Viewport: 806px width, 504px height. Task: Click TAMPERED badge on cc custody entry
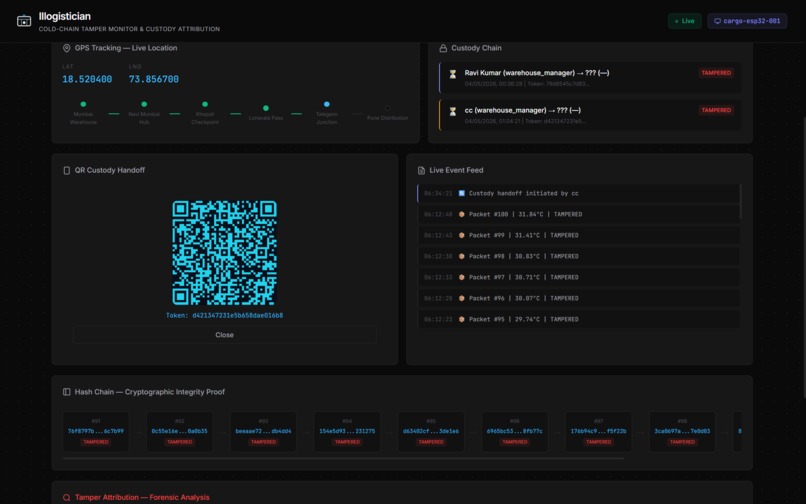716,110
